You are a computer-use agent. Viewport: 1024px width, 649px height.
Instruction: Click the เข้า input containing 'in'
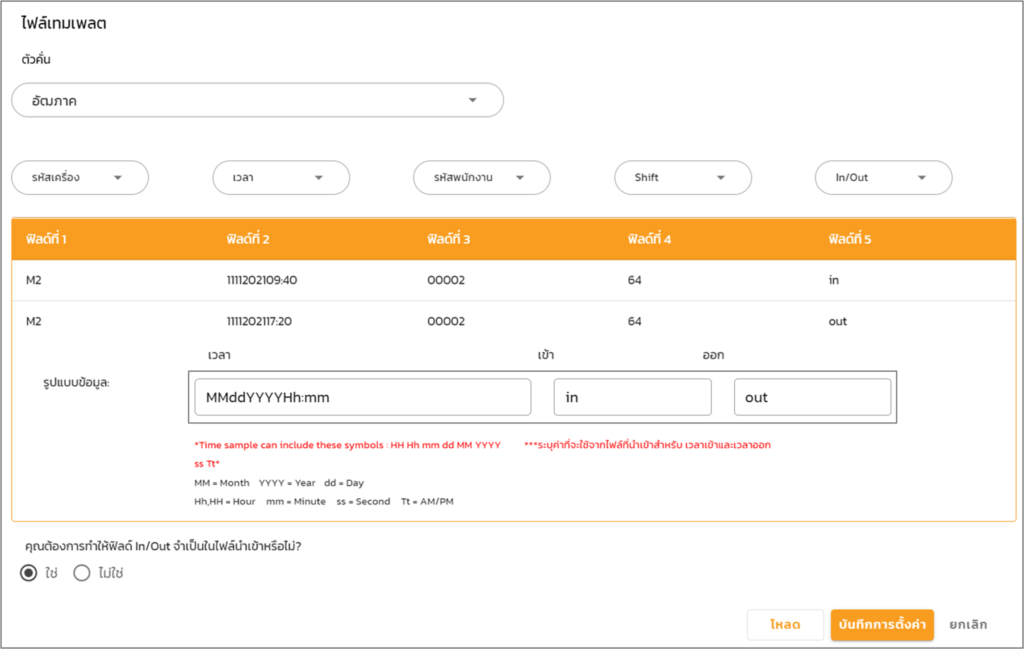pyautogui.click(x=632, y=397)
